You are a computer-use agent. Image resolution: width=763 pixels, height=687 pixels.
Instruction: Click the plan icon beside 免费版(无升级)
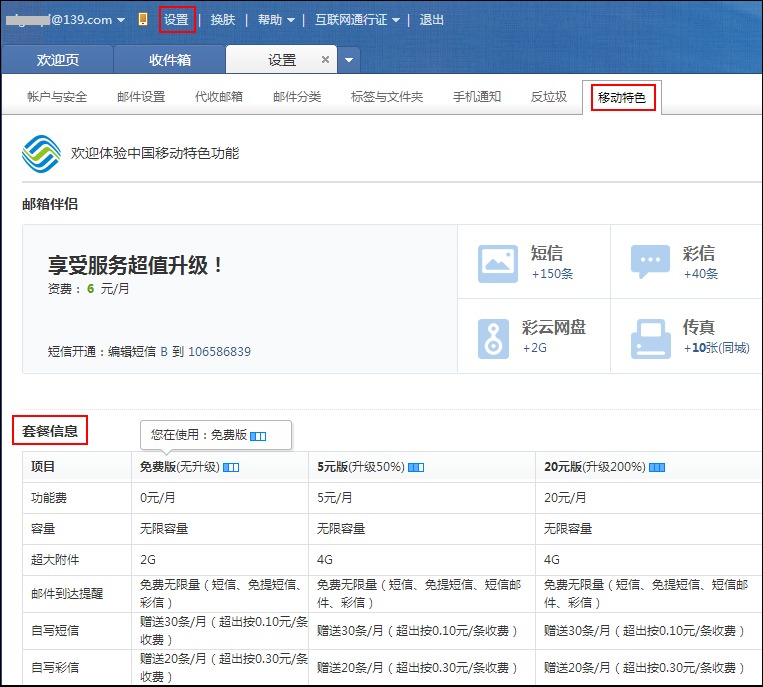(x=231, y=467)
